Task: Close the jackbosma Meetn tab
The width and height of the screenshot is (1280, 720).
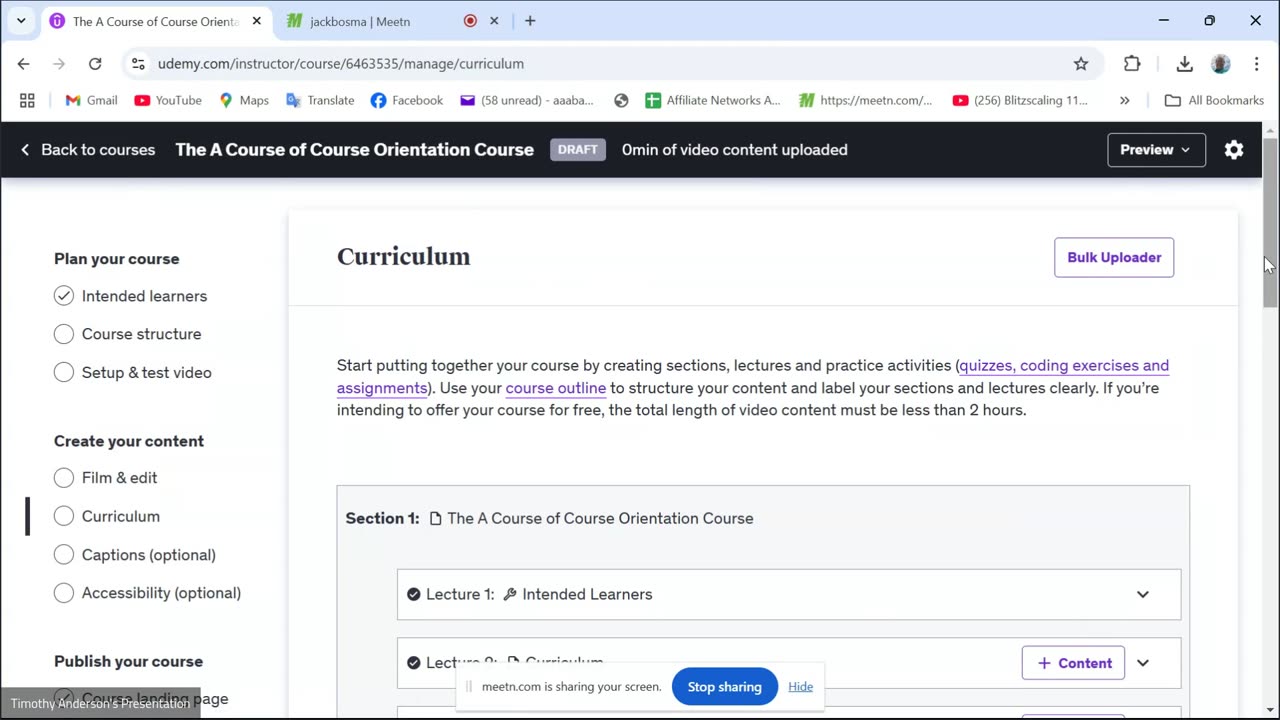Action: (494, 20)
